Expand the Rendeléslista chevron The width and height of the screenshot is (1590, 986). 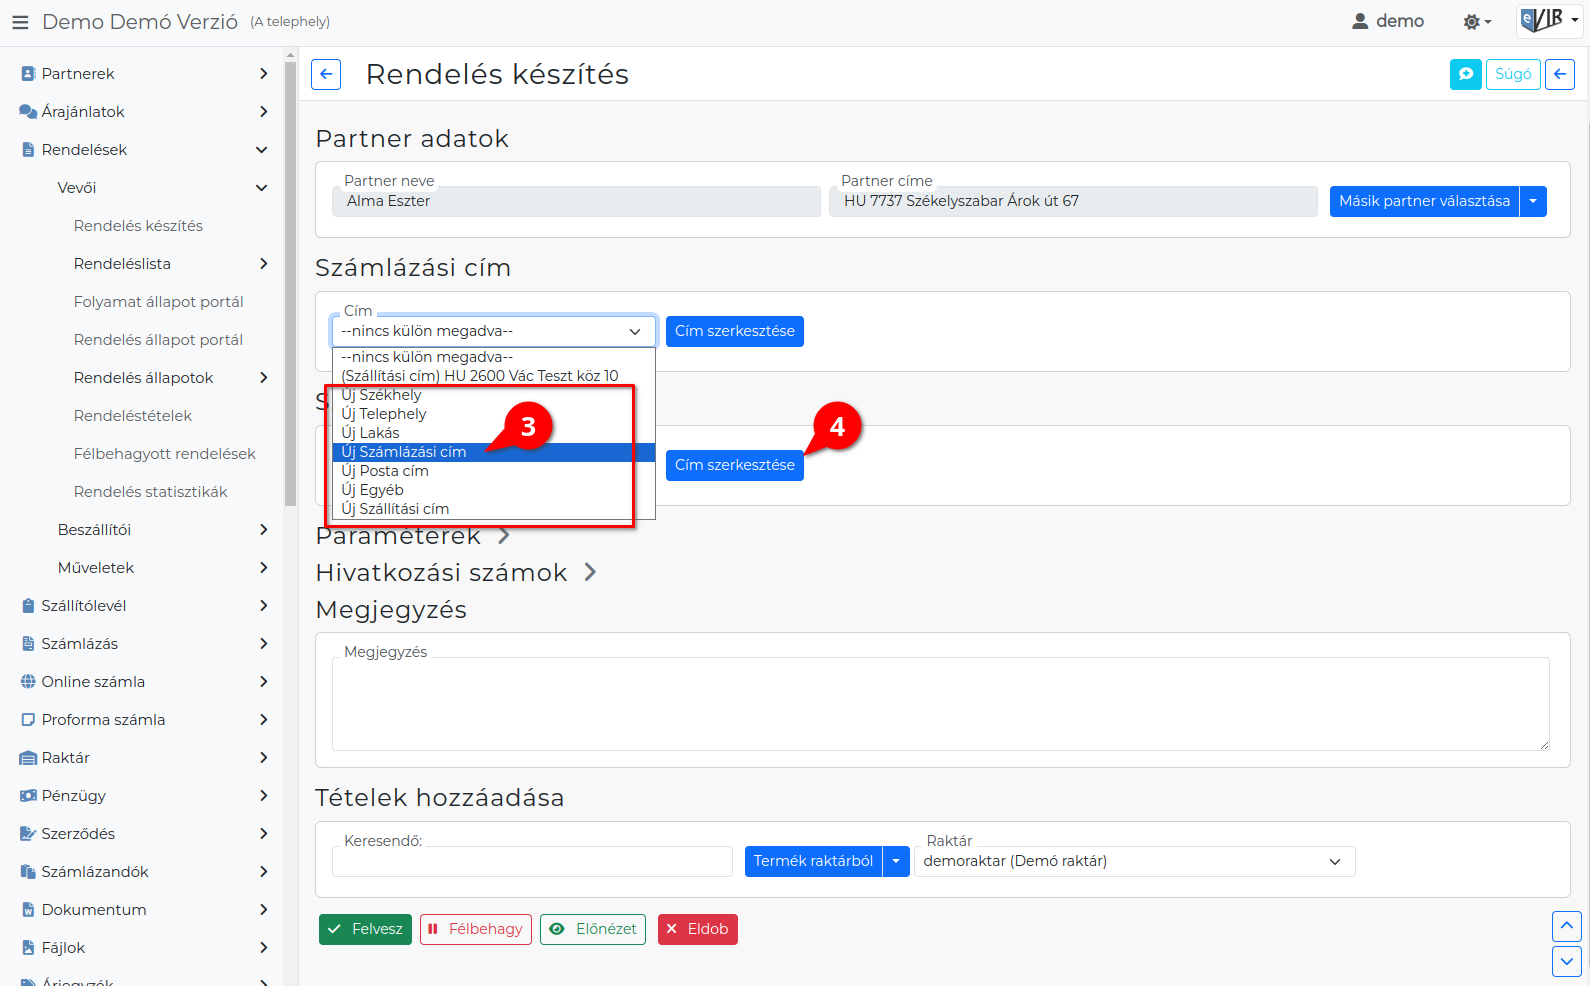click(x=263, y=264)
